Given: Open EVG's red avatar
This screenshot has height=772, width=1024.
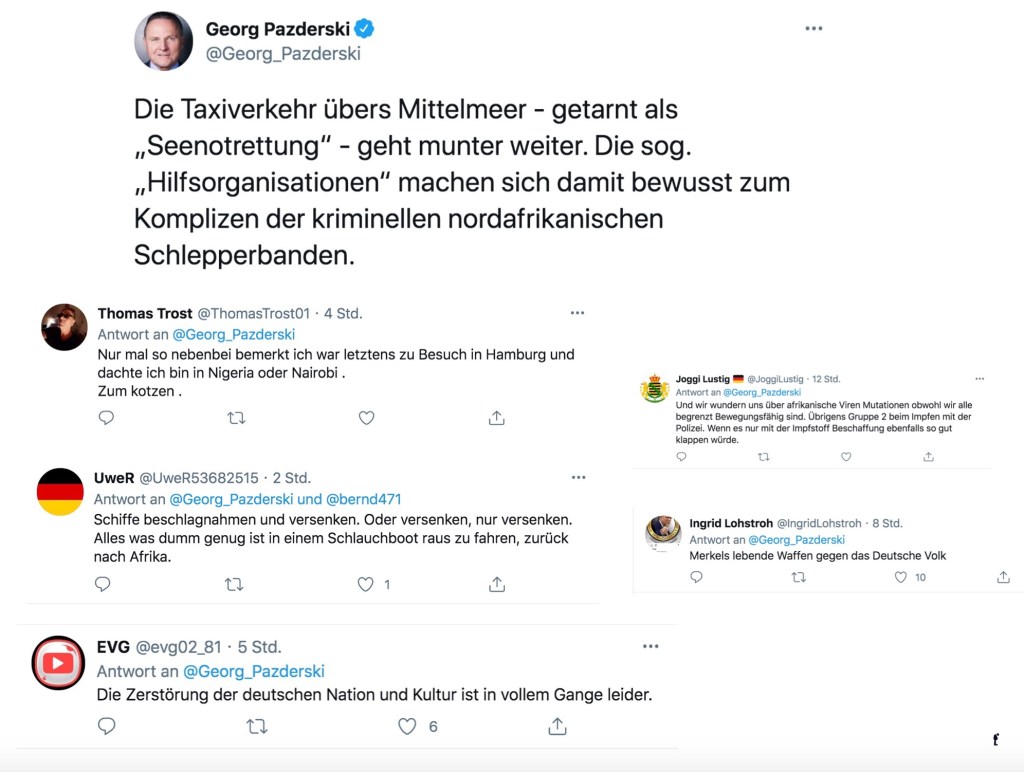Looking at the screenshot, I should coord(58,663).
